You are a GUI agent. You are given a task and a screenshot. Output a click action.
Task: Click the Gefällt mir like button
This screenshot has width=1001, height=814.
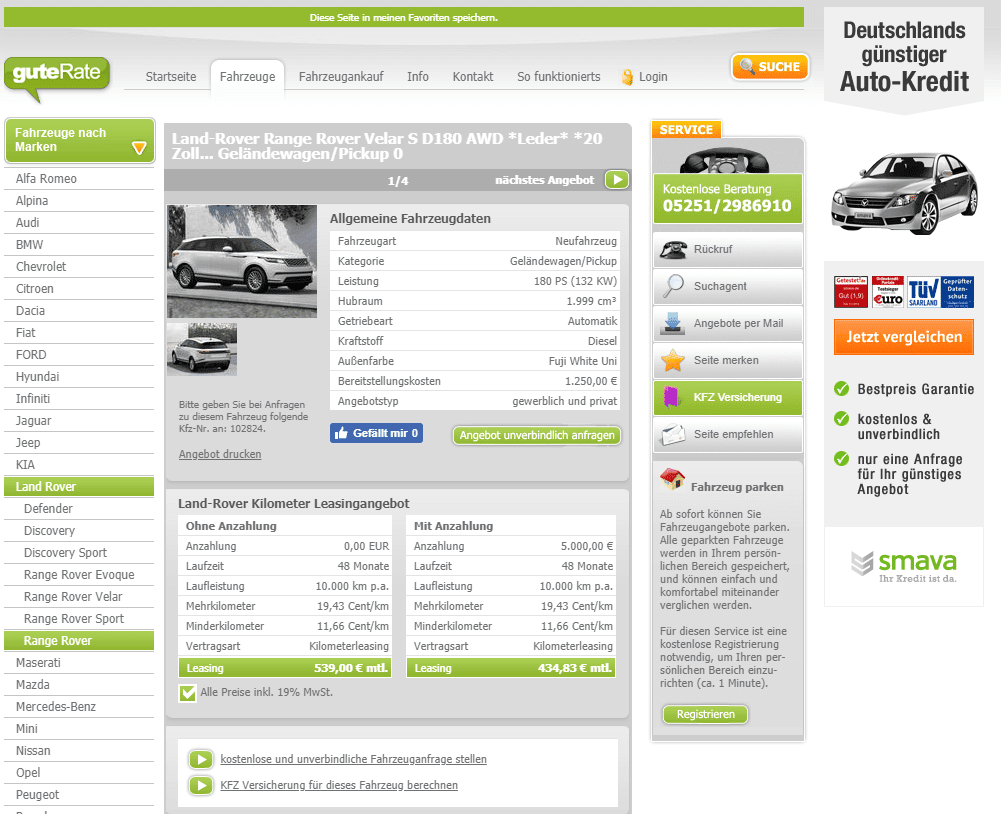click(x=376, y=433)
